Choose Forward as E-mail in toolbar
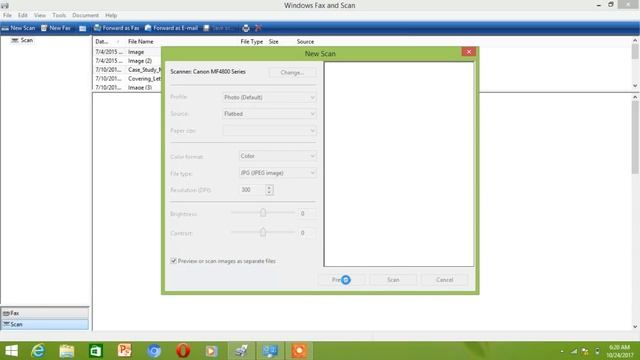The width and height of the screenshot is (640, 360). tap(171, 28)
